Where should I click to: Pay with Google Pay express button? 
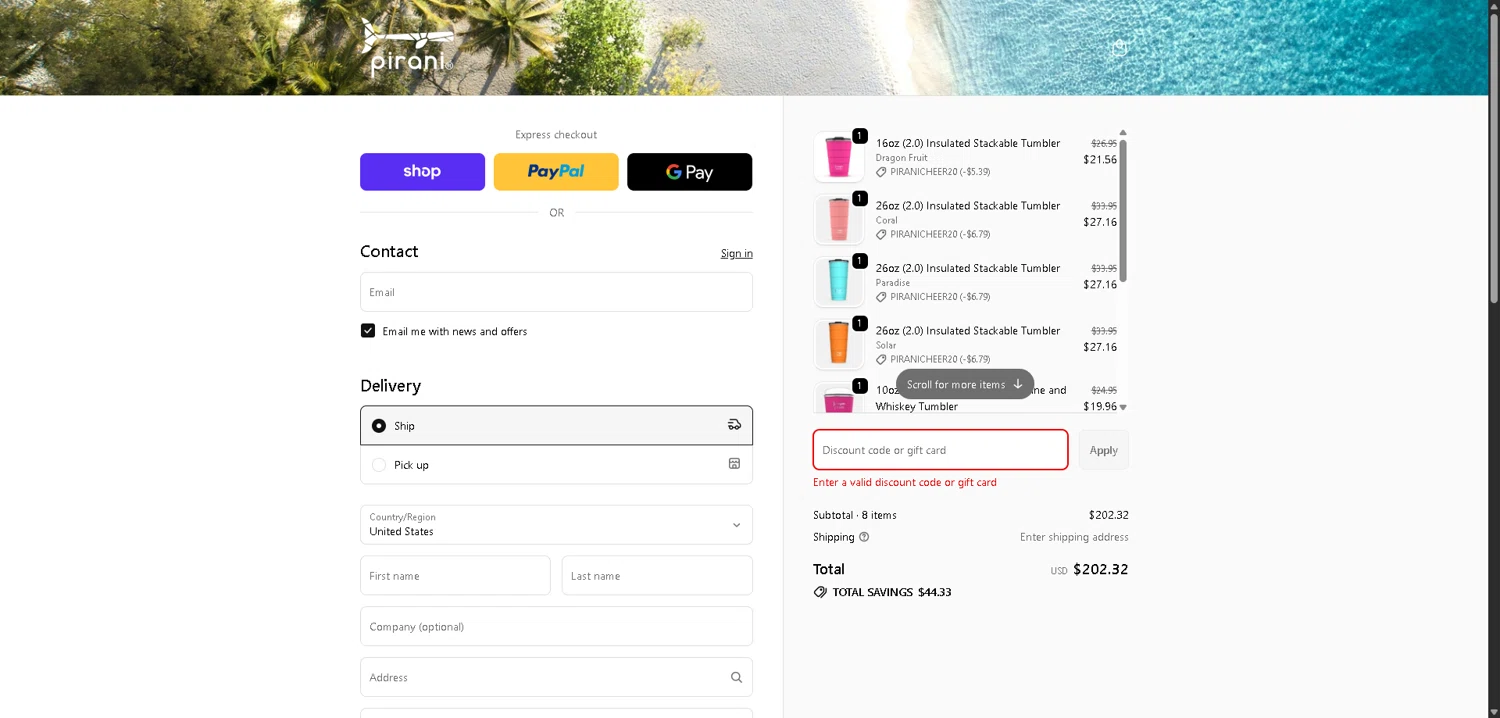pos(689,172)
